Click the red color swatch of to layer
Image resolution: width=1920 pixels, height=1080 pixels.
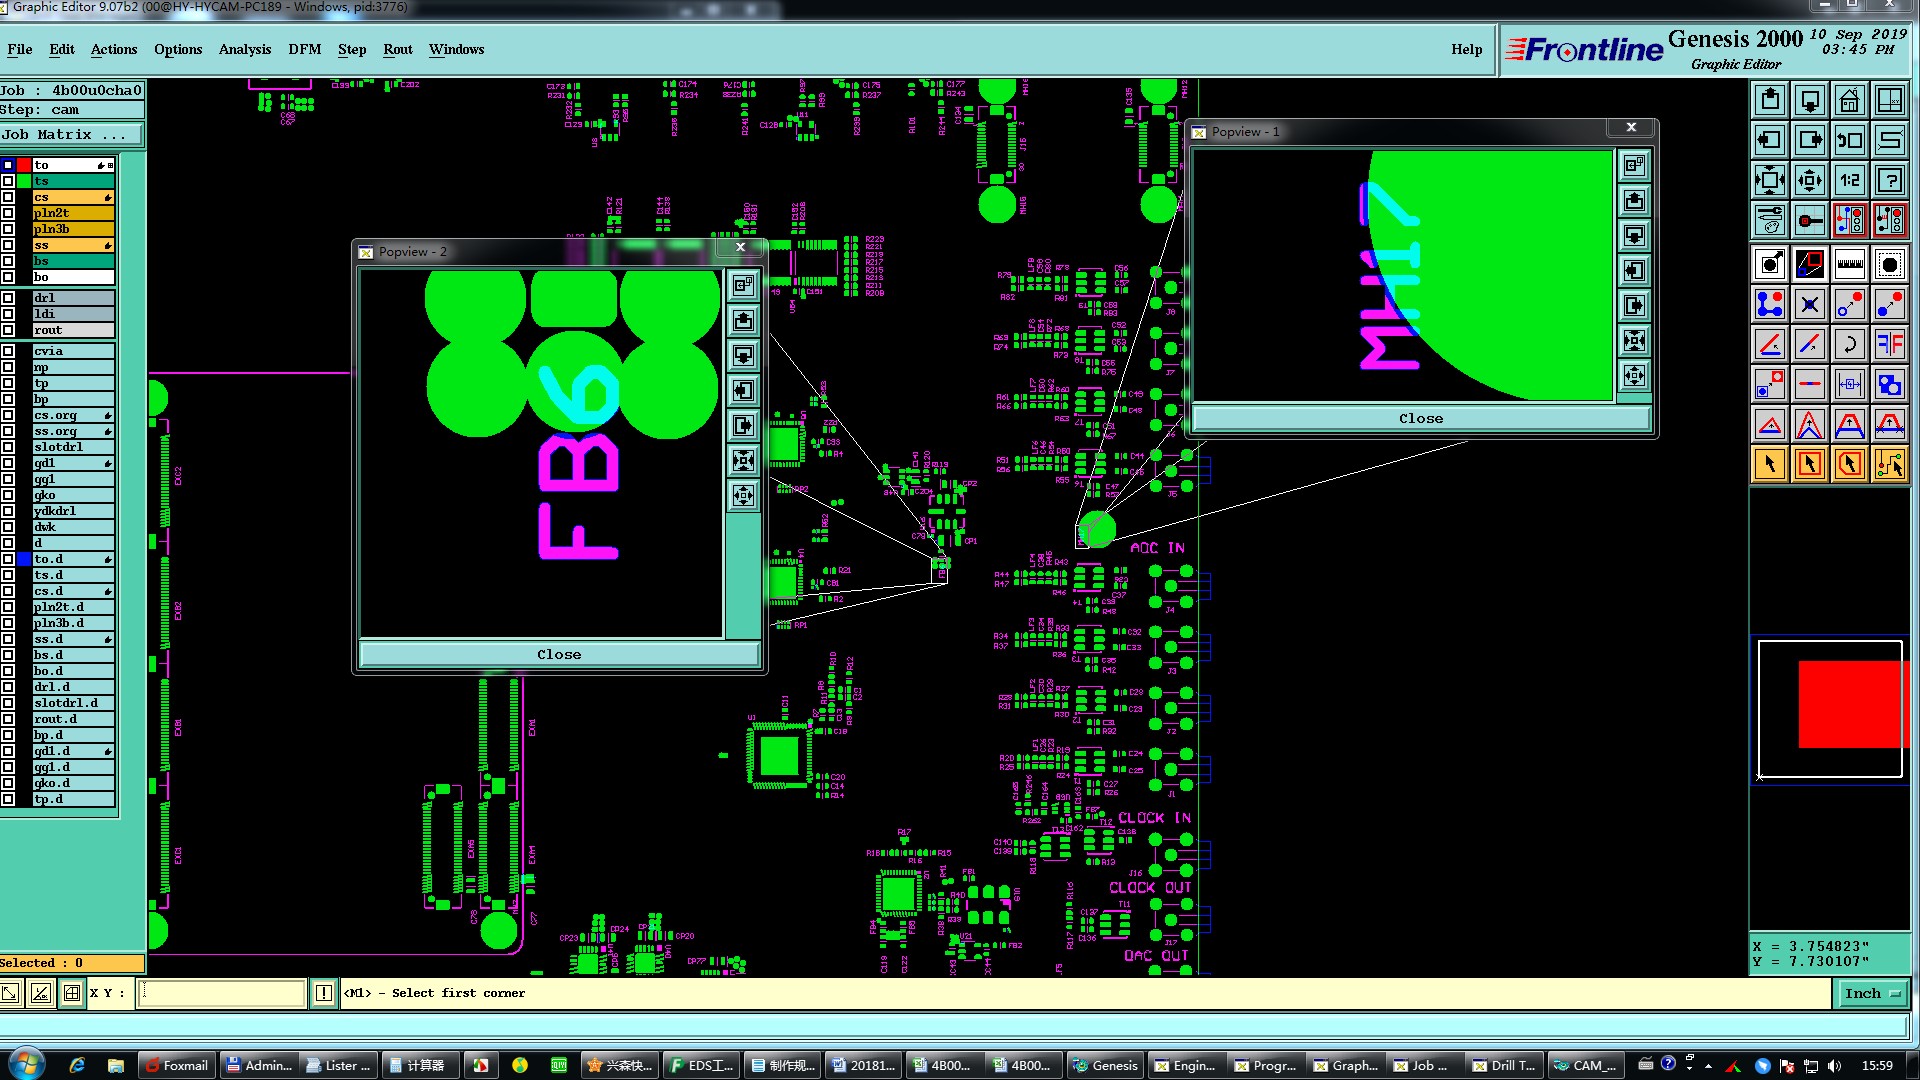point(24,165)
